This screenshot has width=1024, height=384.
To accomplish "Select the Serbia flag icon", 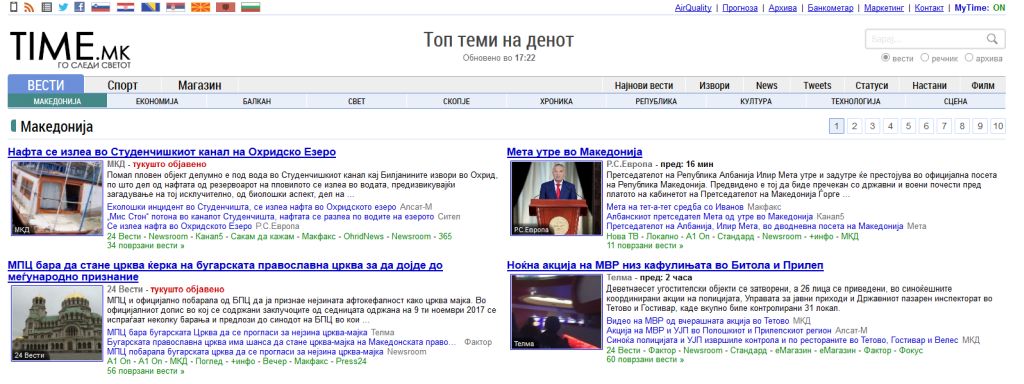I will coord(175,7).
